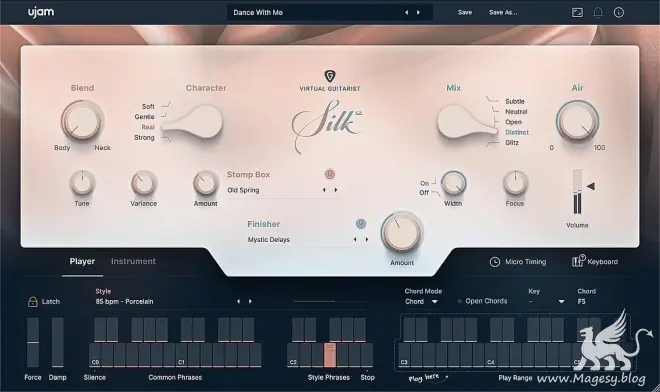This screenshot has height=392, width=660.
Task: Click the Damp slider
Action: [x=58, y=342]
